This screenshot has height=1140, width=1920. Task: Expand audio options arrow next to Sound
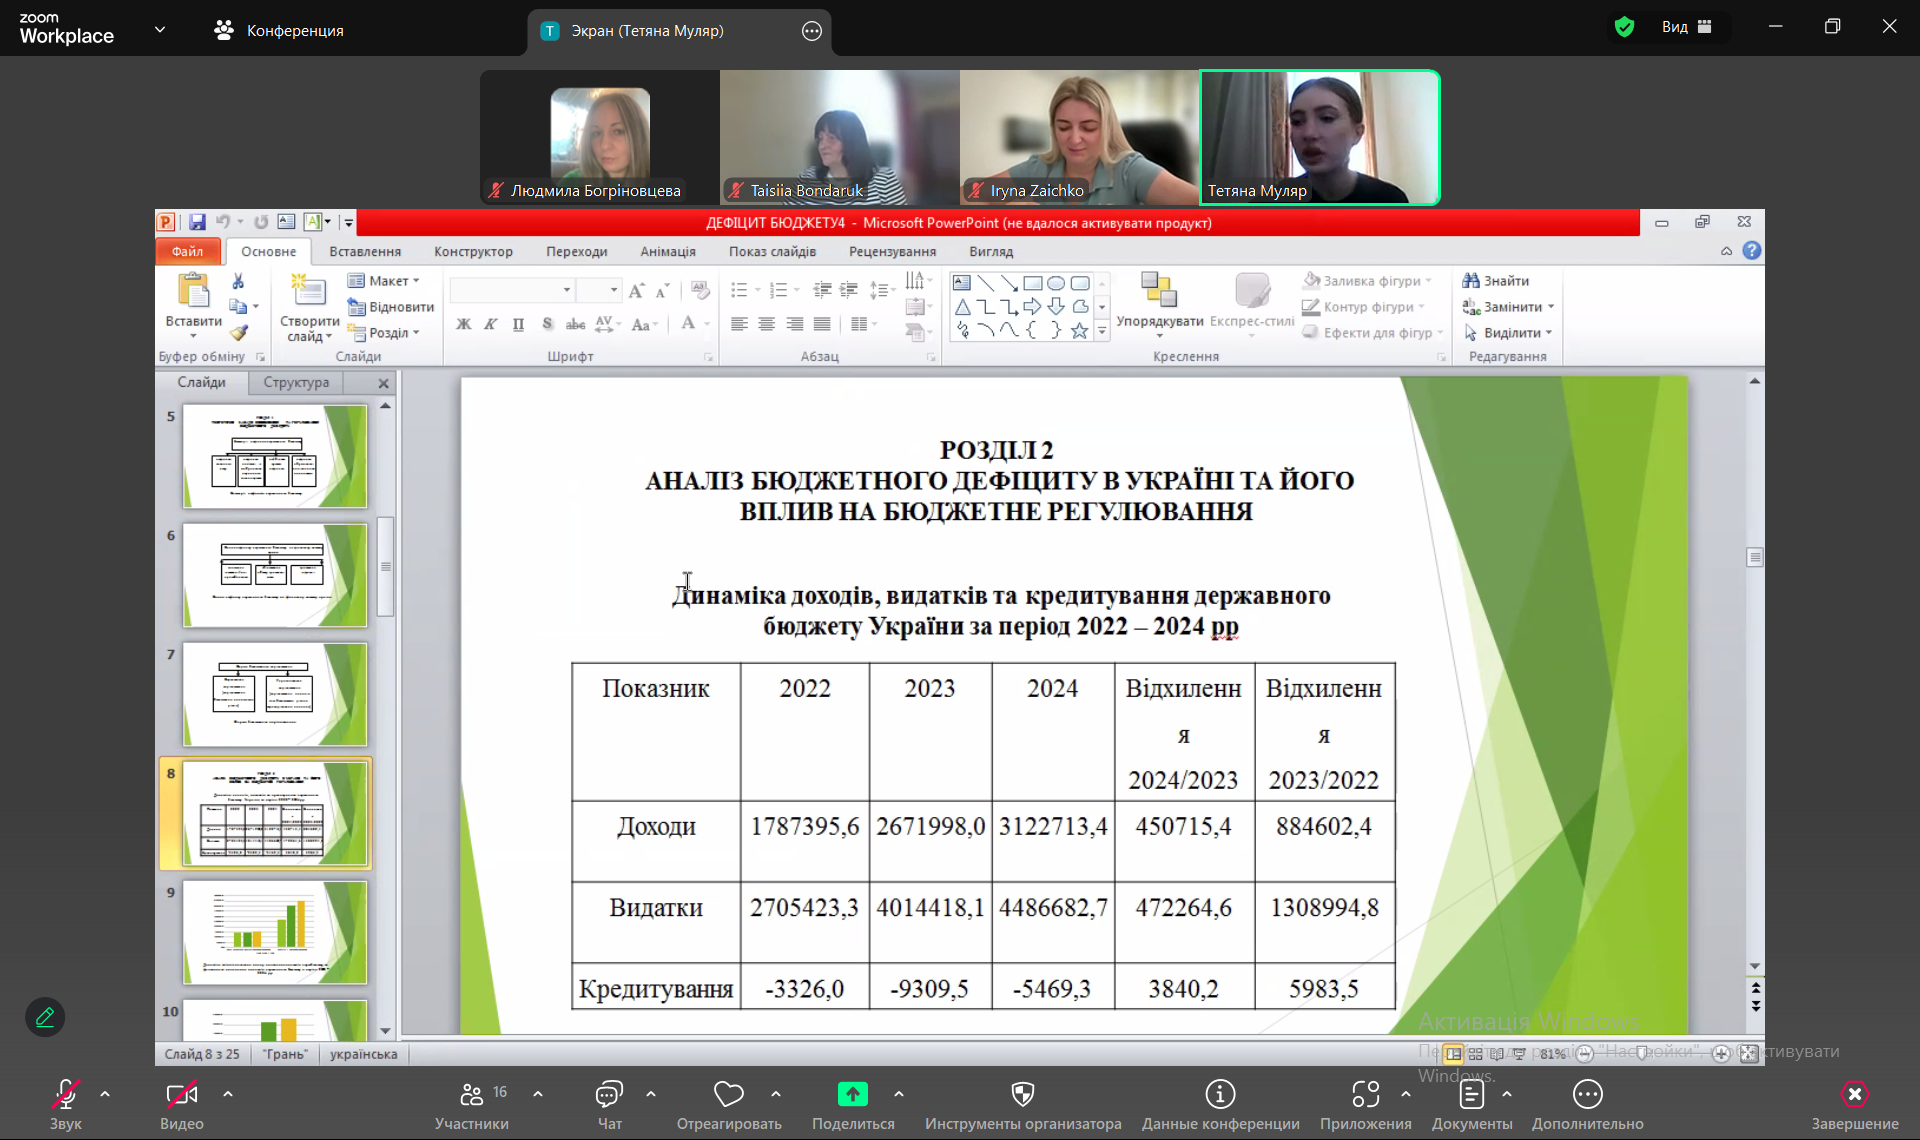pos(105,1094)
